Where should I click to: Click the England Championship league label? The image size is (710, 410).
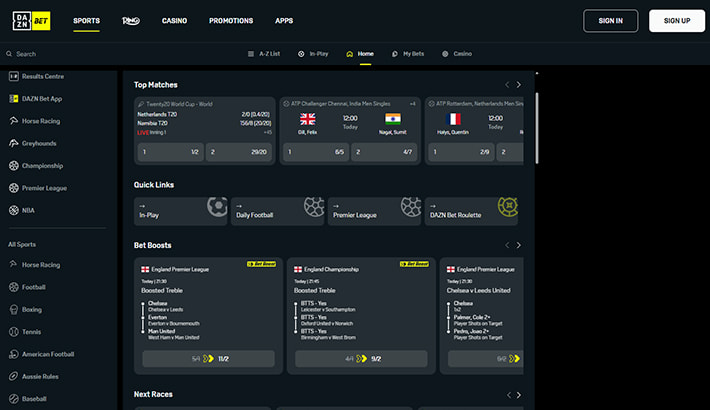pyautogui.click(x=331, y=270)
